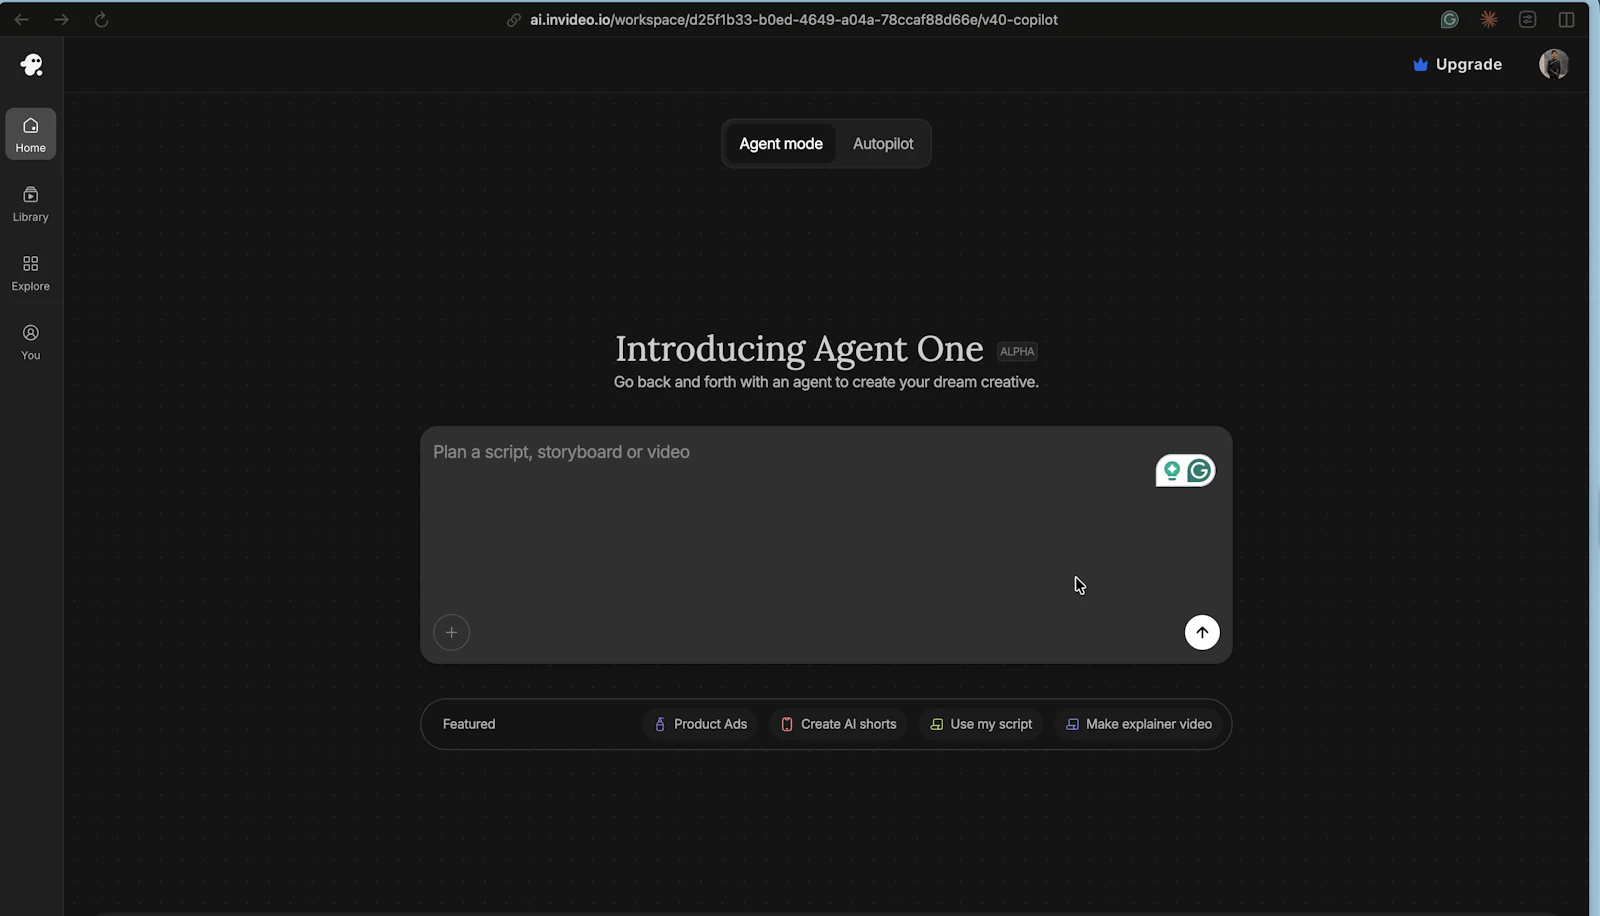Click the Featured label

(x=469, y=724)
